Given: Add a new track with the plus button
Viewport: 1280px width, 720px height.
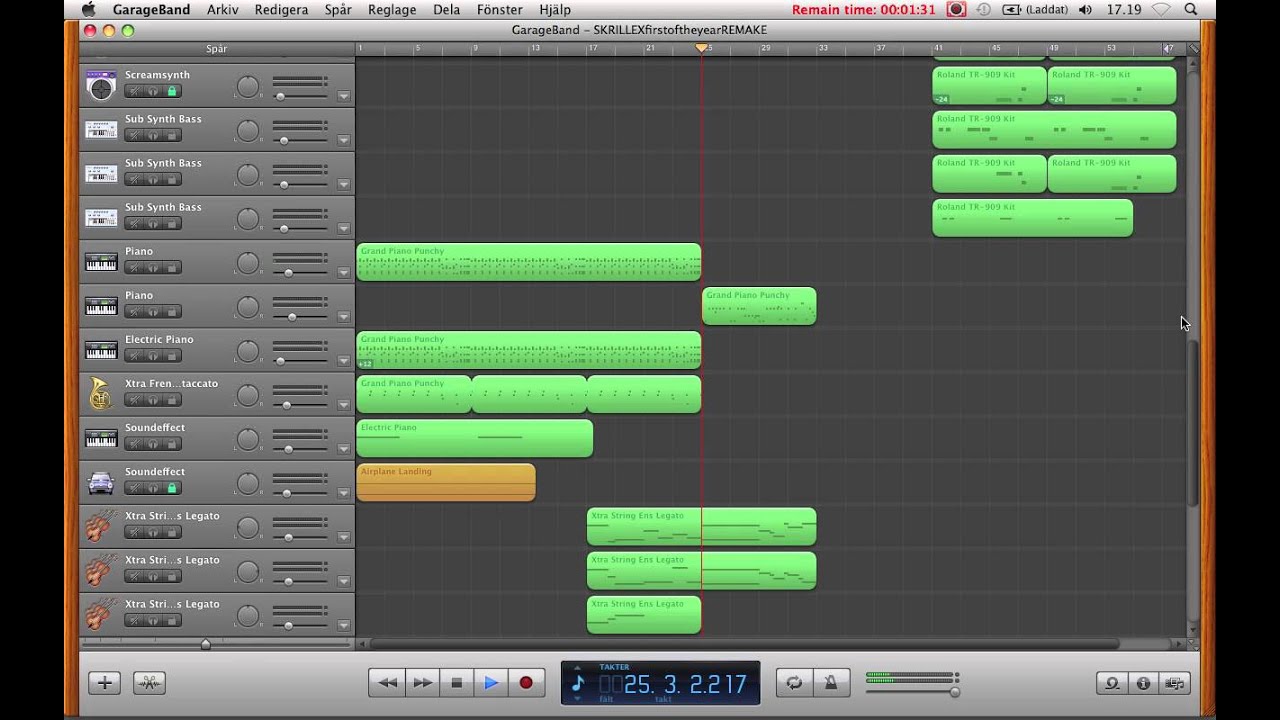Looking at the screenshot, I should [x=104, y=683].
